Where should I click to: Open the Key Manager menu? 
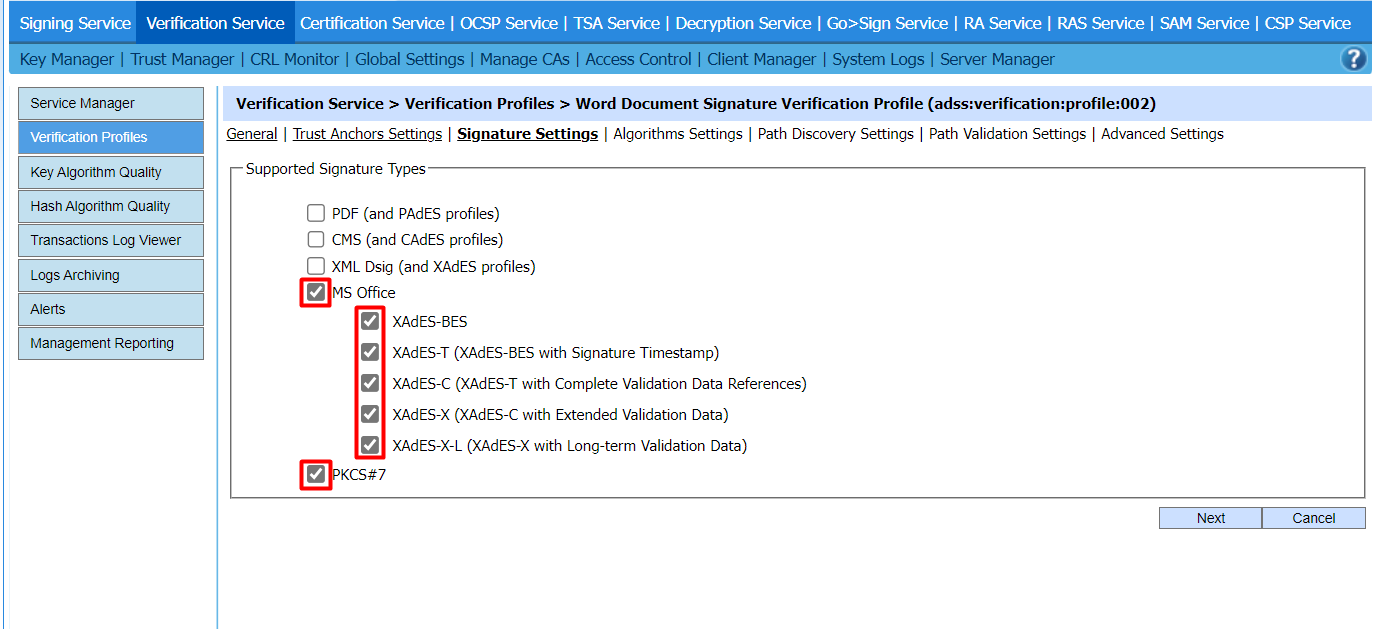click(x=67, y=59)
